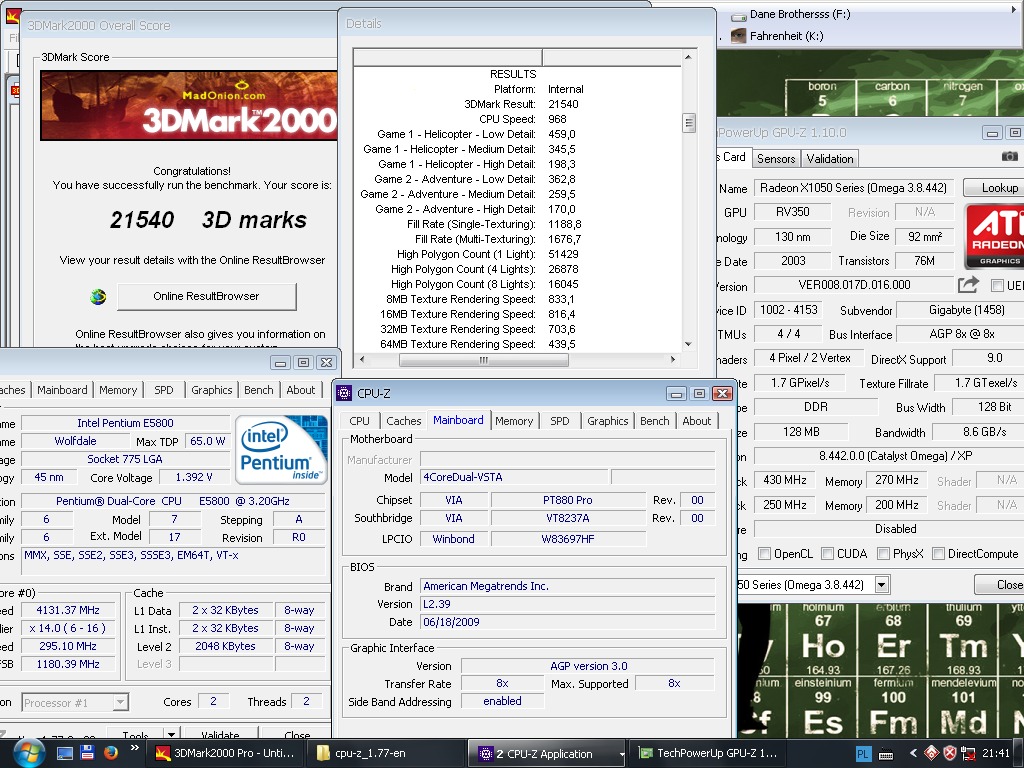
Task: Toggle the CUDA checkbox
Action: (x=827, y=554)
